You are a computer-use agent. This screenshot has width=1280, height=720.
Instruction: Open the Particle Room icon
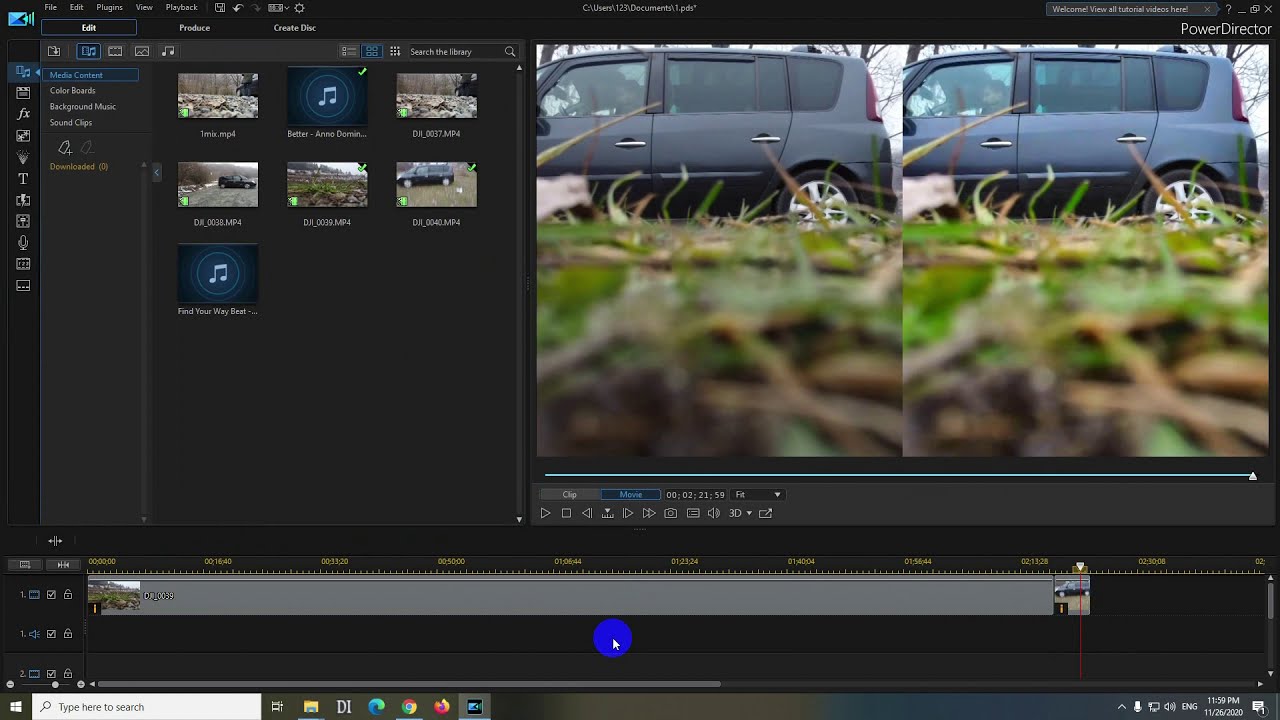(23, 157)
